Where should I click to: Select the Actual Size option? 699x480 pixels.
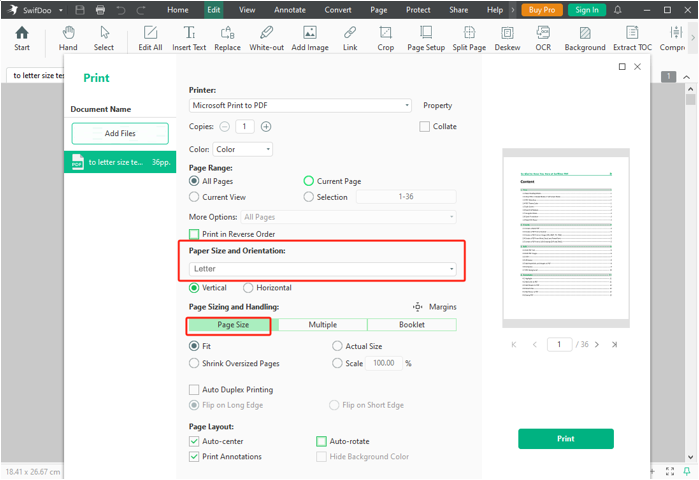coord(337,346)
